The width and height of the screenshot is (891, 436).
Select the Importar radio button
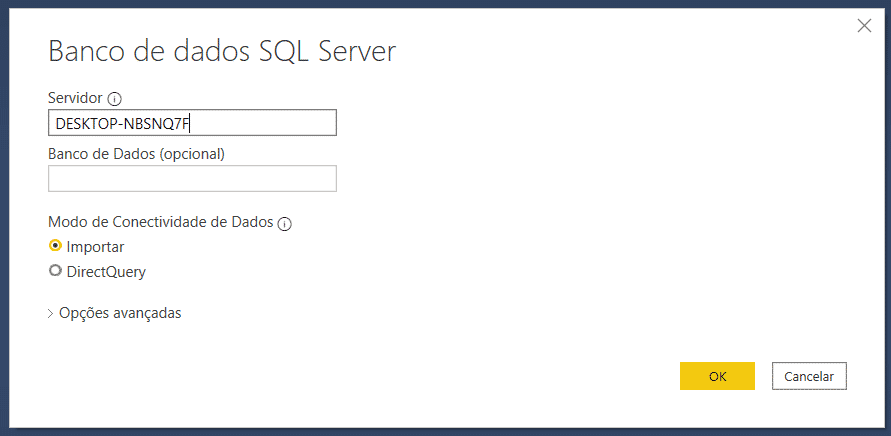point(55,246)
